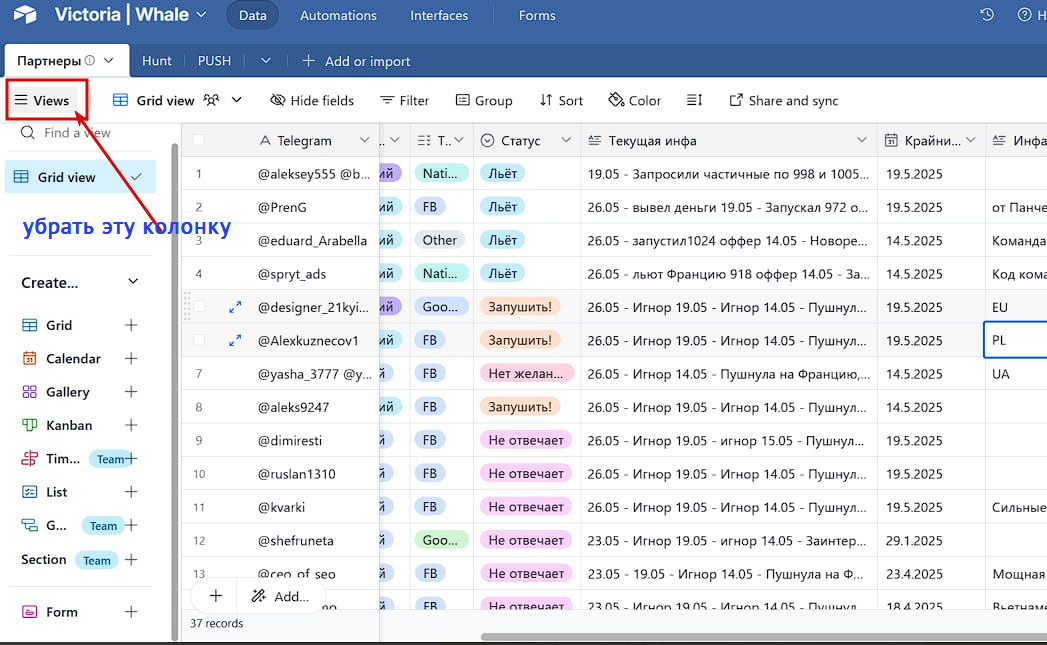Collapse the Create section chevron

[133, 282]
